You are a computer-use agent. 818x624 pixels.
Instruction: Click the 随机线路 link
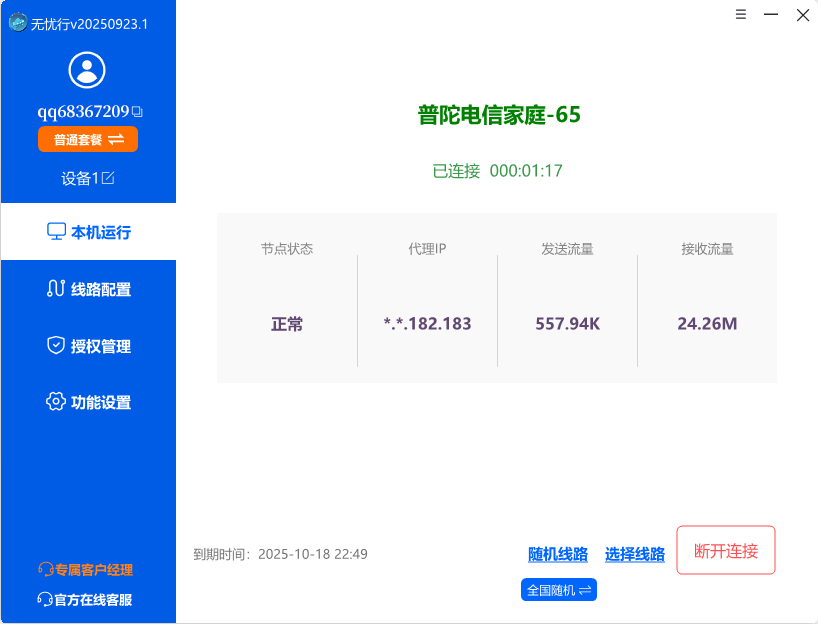557,554
